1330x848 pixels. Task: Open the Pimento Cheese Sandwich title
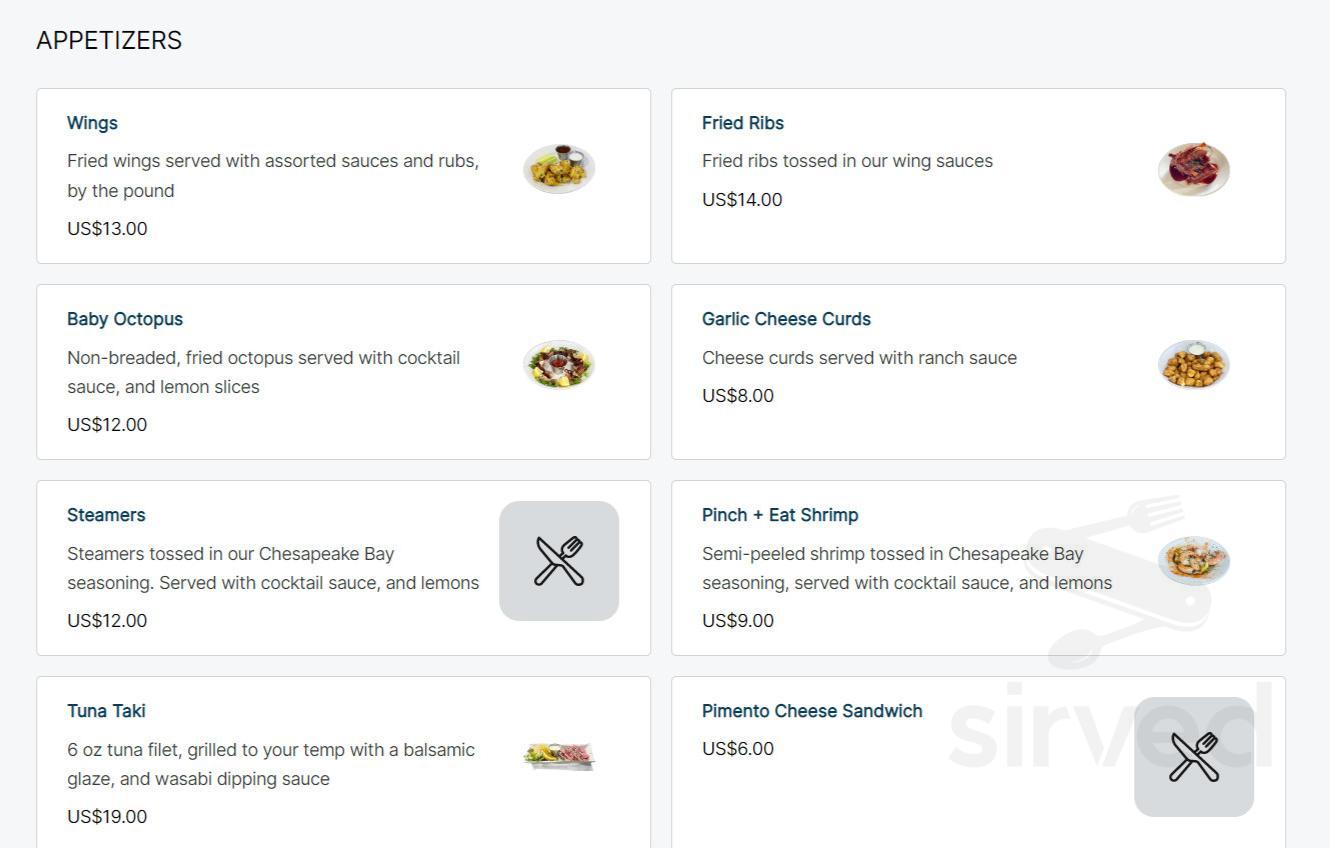[x=812, y=711]
